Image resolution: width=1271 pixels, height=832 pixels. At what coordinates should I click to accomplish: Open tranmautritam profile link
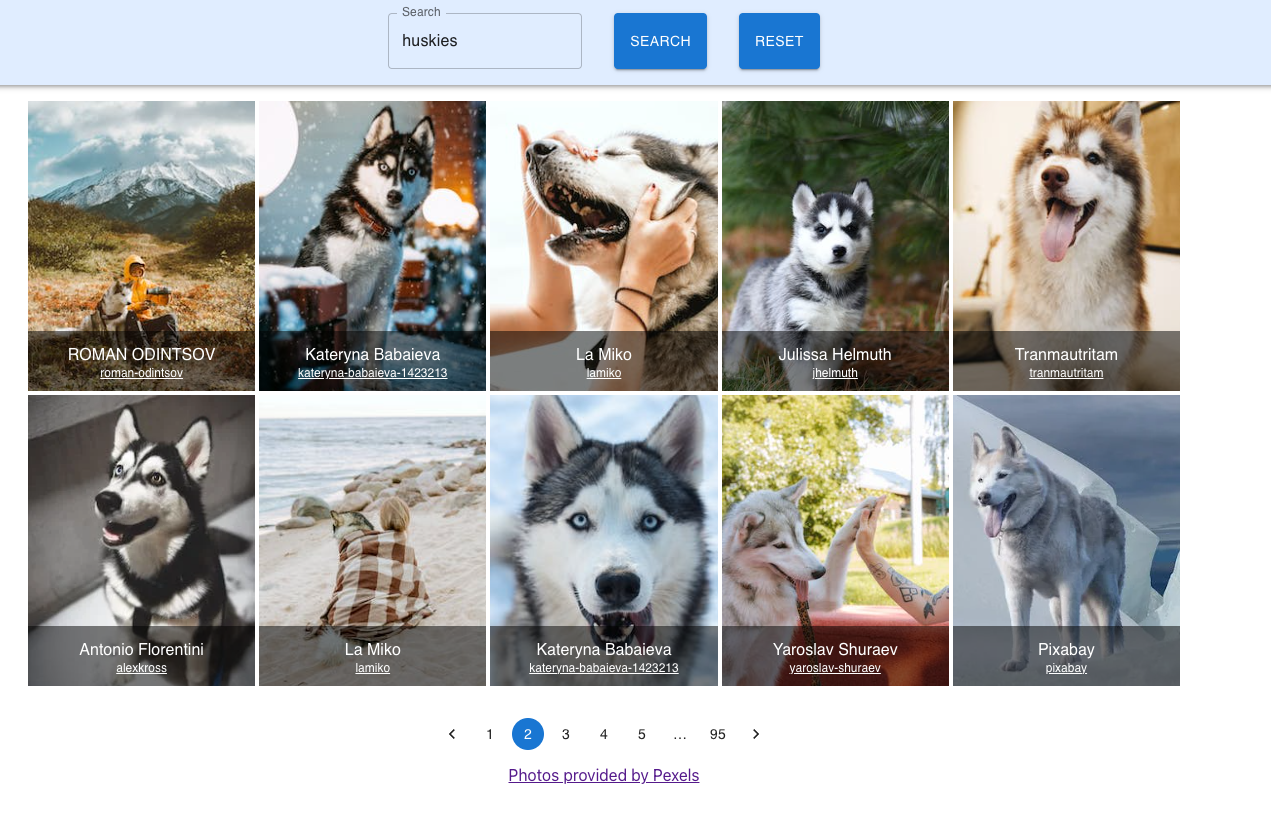[1066, 373]
